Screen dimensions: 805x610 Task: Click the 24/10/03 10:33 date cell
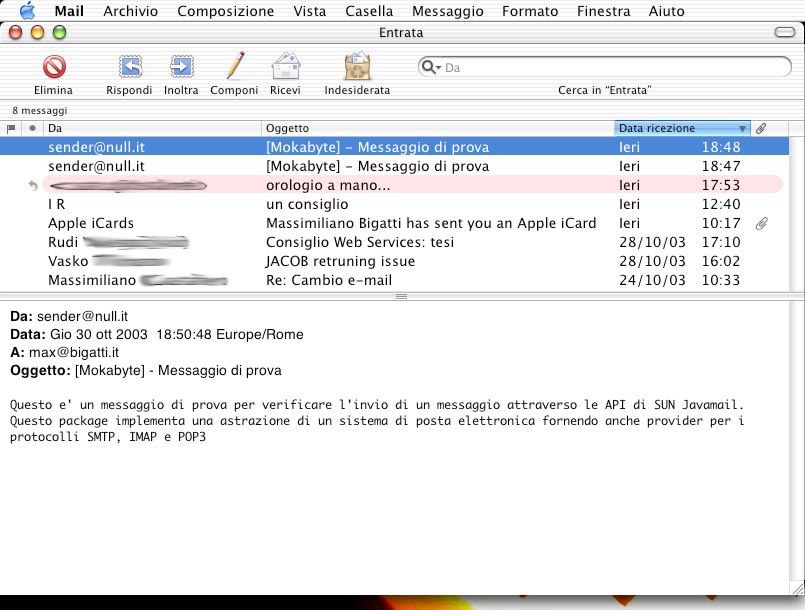coord(679,280)
